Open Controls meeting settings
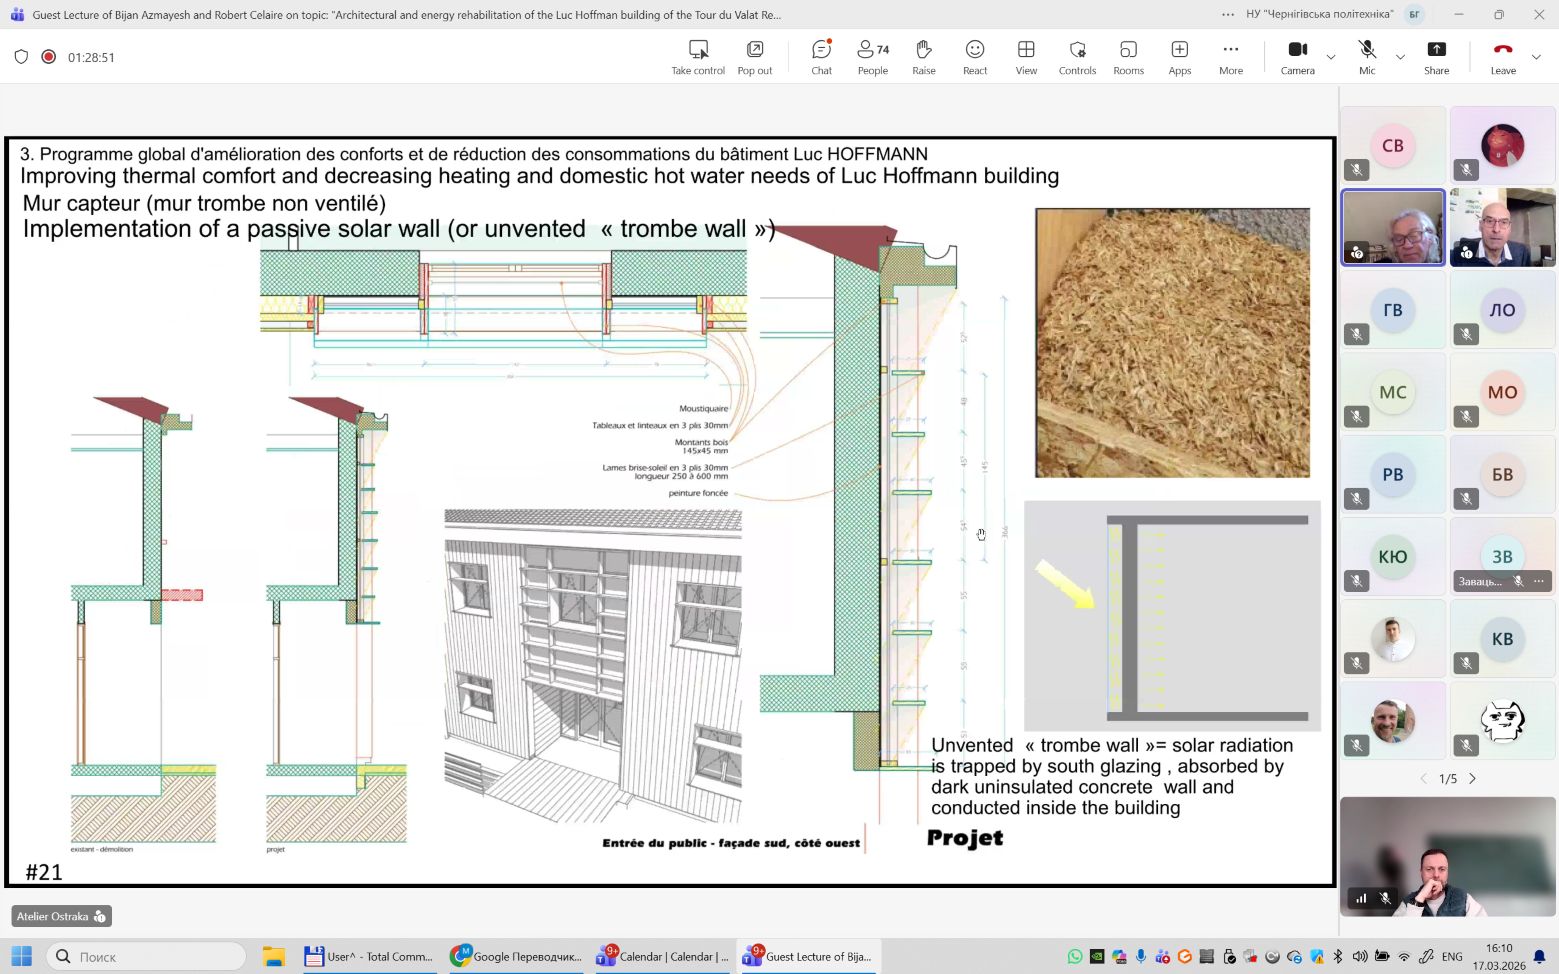This screenshot has height=974, width=1559. [1077, 57]
